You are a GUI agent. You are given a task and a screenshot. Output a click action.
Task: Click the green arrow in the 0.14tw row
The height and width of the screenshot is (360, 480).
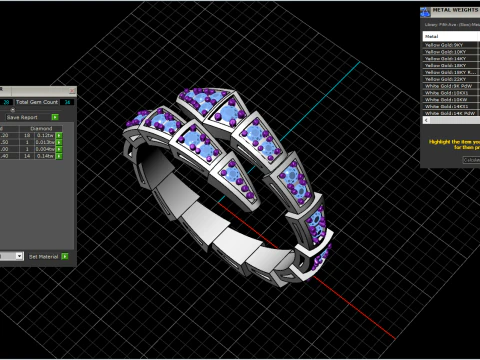click(x=59, y=156)
